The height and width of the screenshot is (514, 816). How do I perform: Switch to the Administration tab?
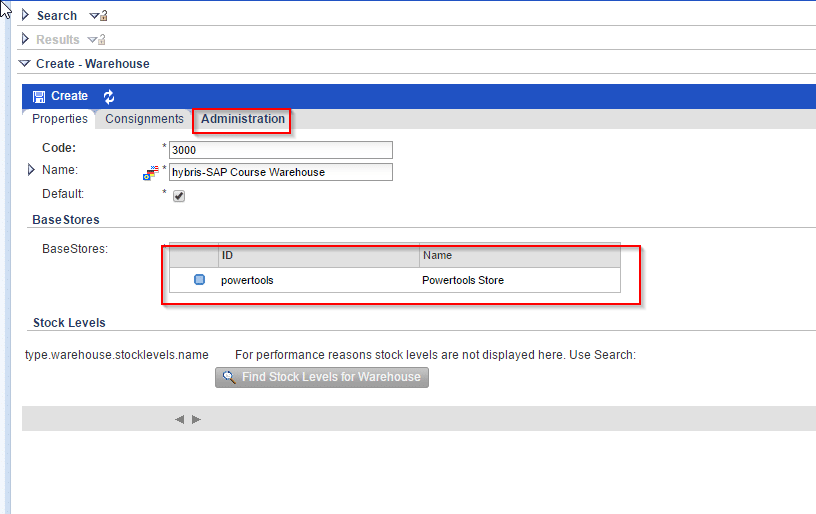coord(243,119)
